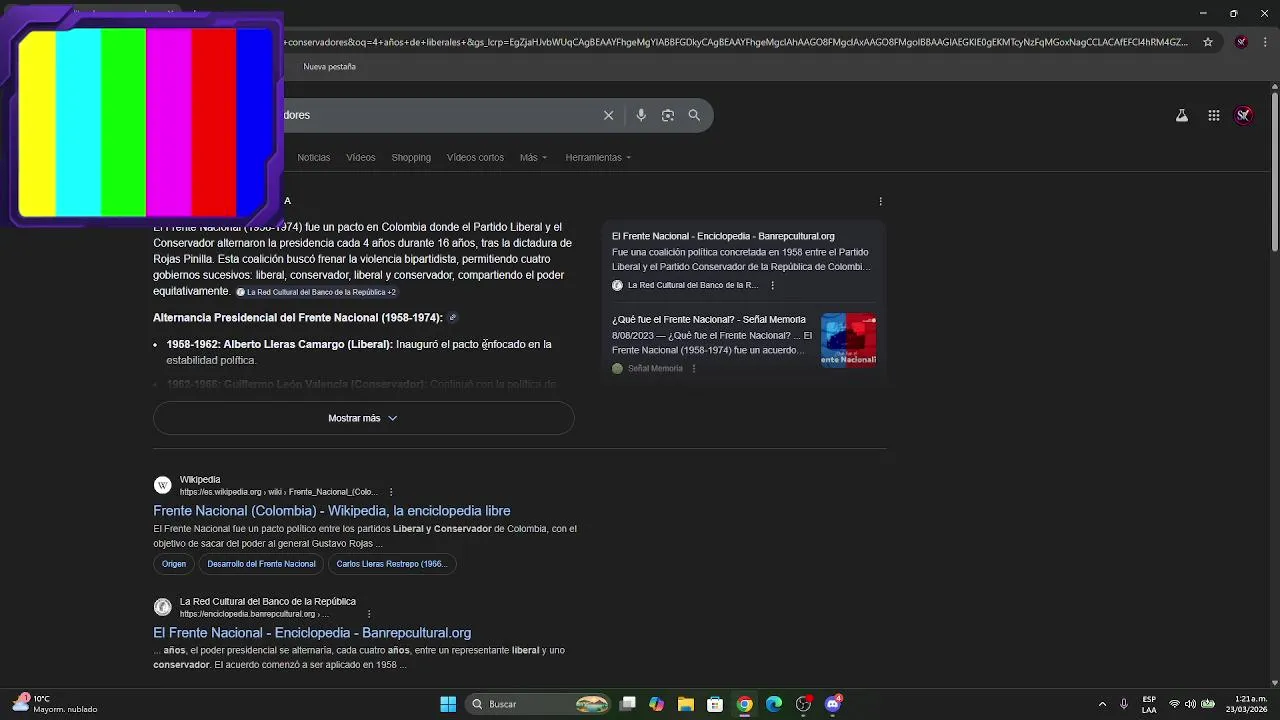
Task: Open the Chrome three-dot menu
Action: 1264,42
